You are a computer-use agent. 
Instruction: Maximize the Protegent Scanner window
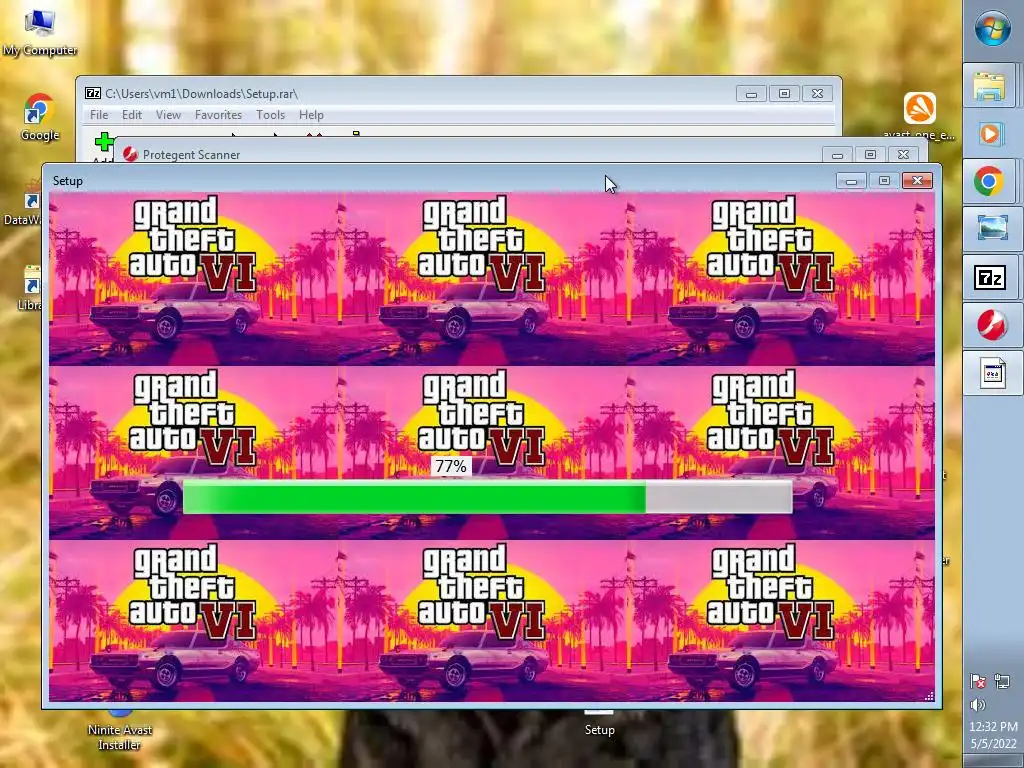[x=870, y=155]
